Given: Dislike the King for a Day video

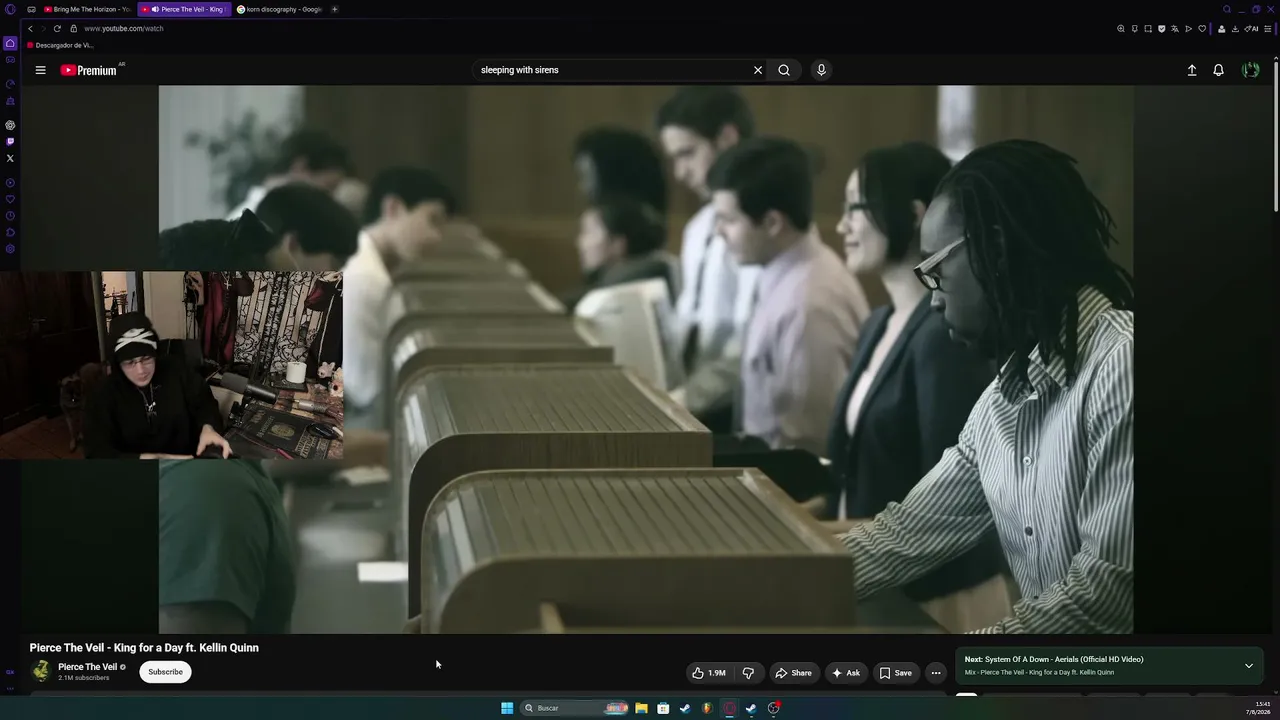Looking at the screenshot, I should pyautogui.click(x=748, y=673).
